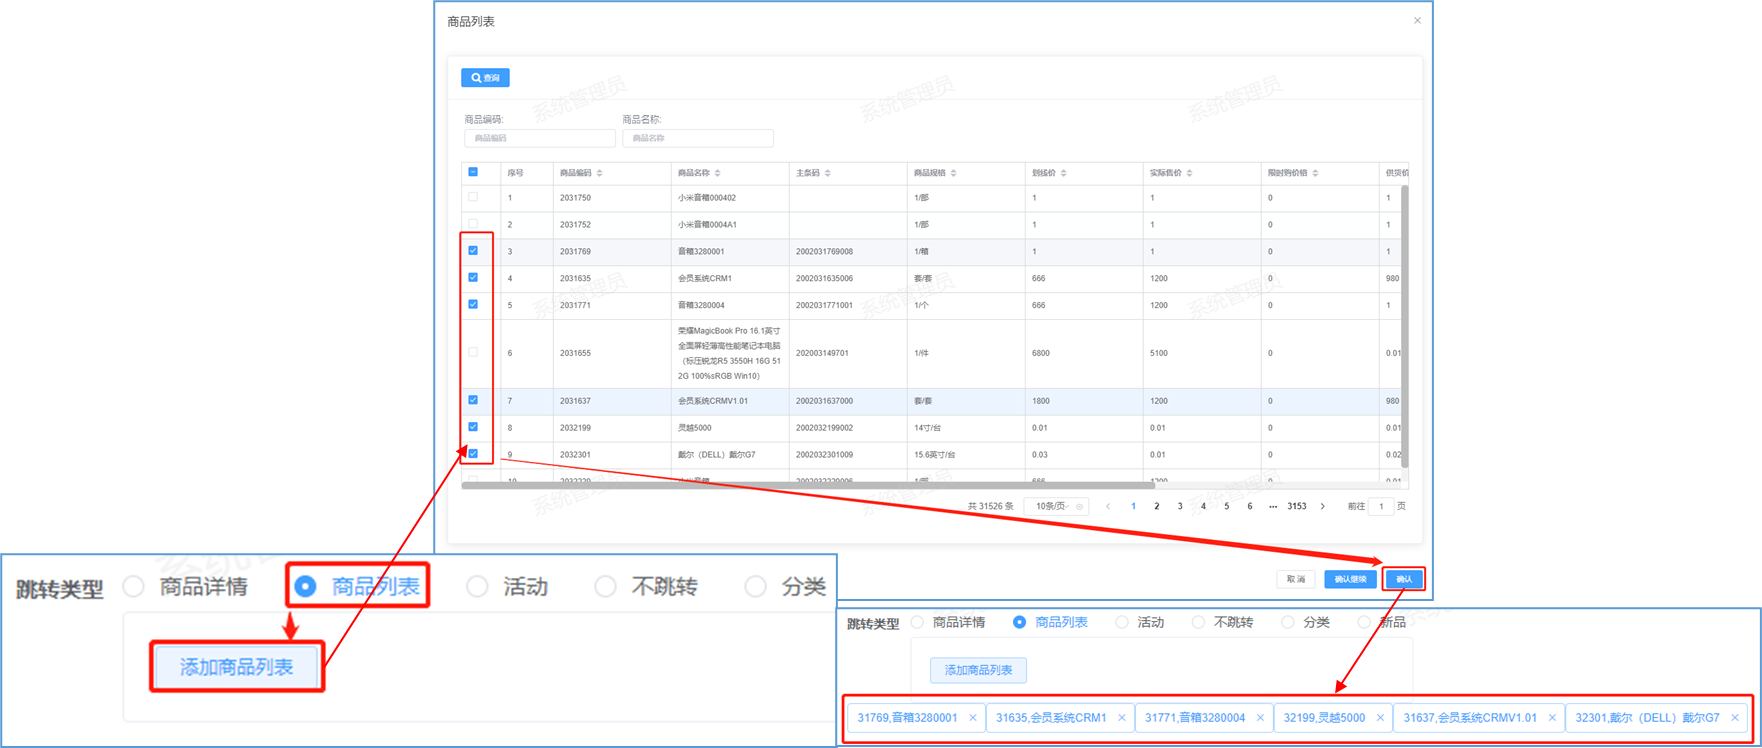This screenshot has height=748, width=1762.
Task: Click the 查询 search magnifier button
Action: click(485, 78)
